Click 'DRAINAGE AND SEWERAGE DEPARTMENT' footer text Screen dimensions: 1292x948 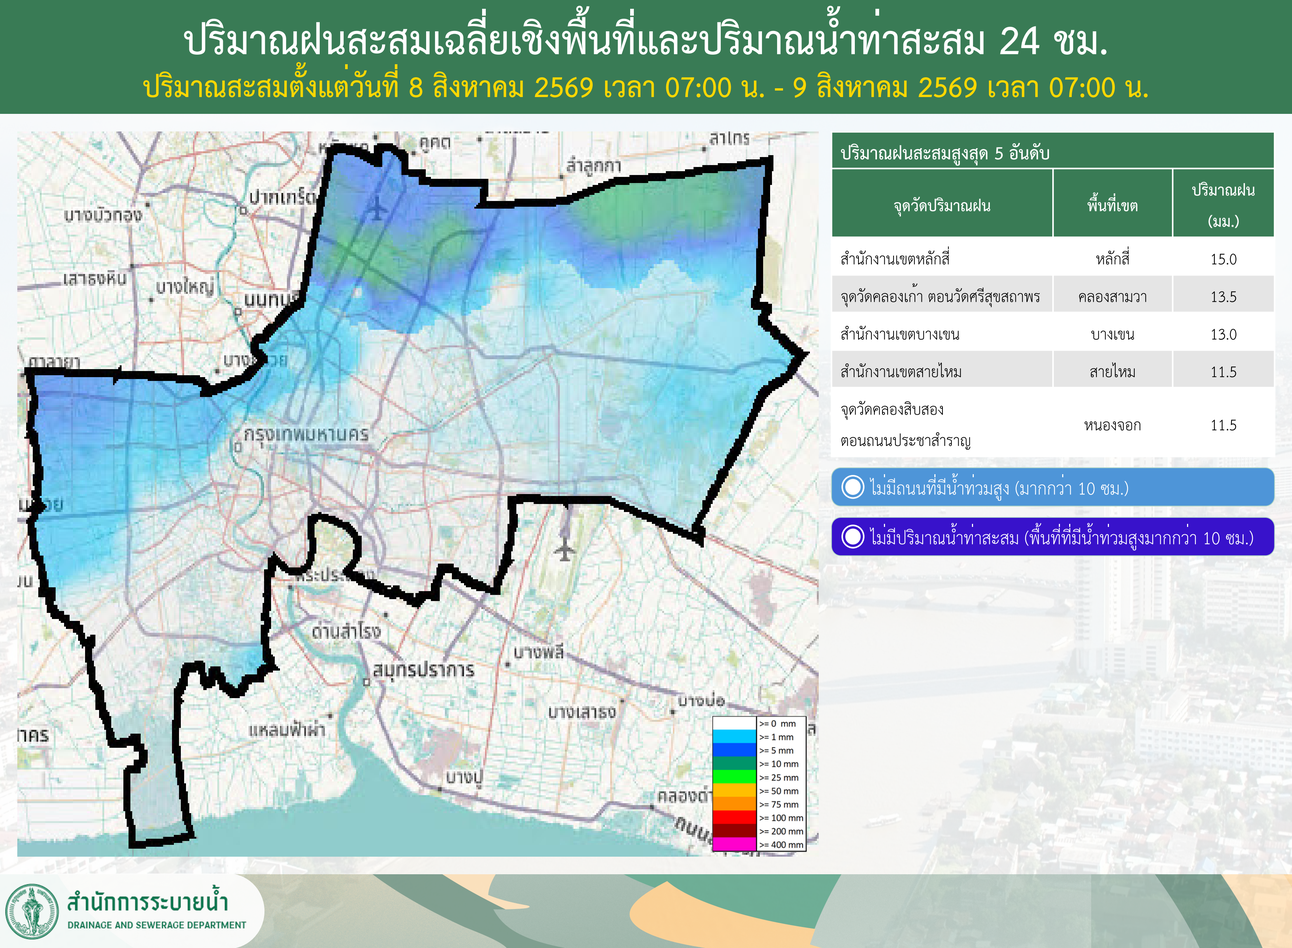157,925
